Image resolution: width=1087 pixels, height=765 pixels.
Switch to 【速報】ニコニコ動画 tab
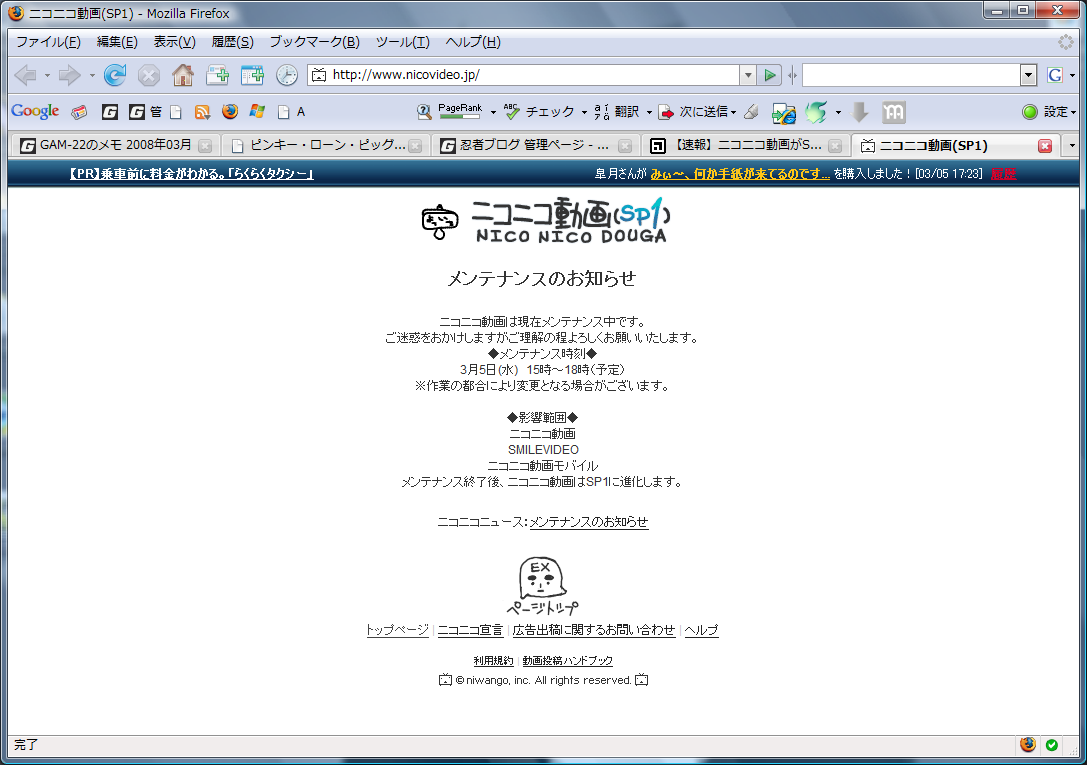click(745, 146)
